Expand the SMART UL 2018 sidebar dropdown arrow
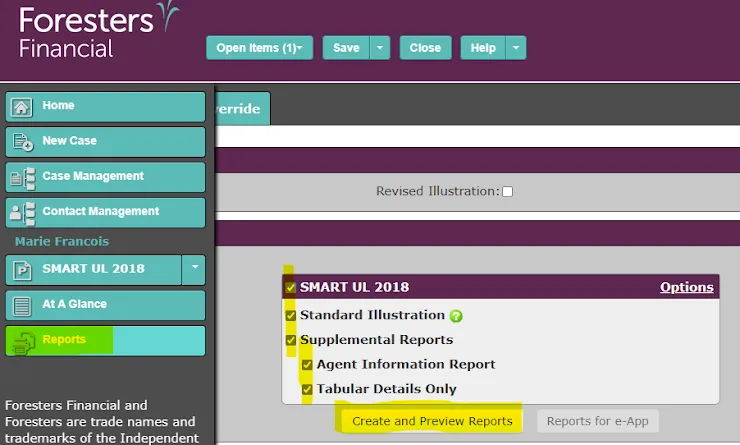 (x=193, y=270)
